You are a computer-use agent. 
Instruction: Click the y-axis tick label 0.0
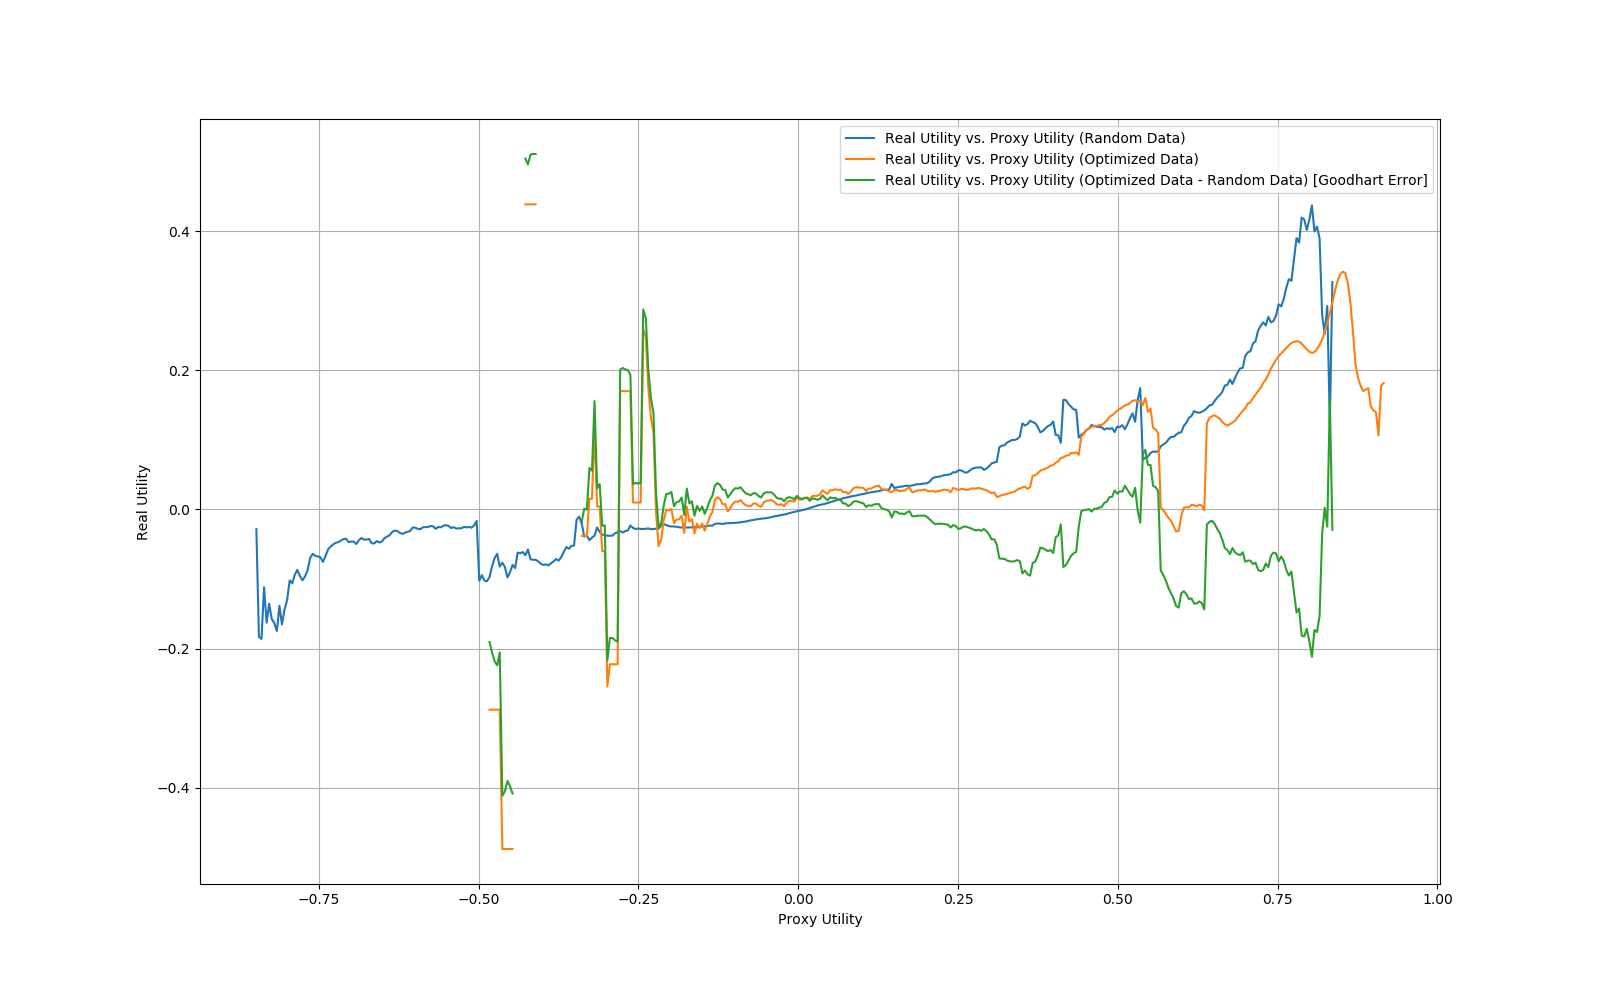click(178, 510)
